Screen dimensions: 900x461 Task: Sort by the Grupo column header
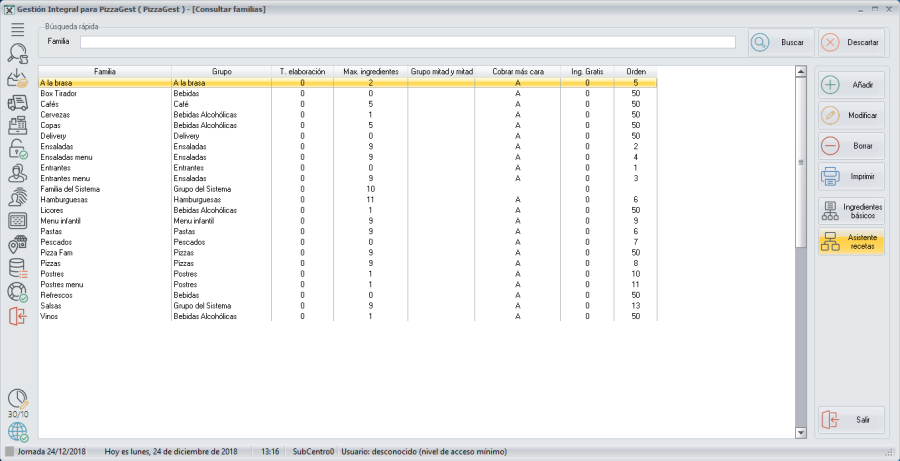point(221,72)
